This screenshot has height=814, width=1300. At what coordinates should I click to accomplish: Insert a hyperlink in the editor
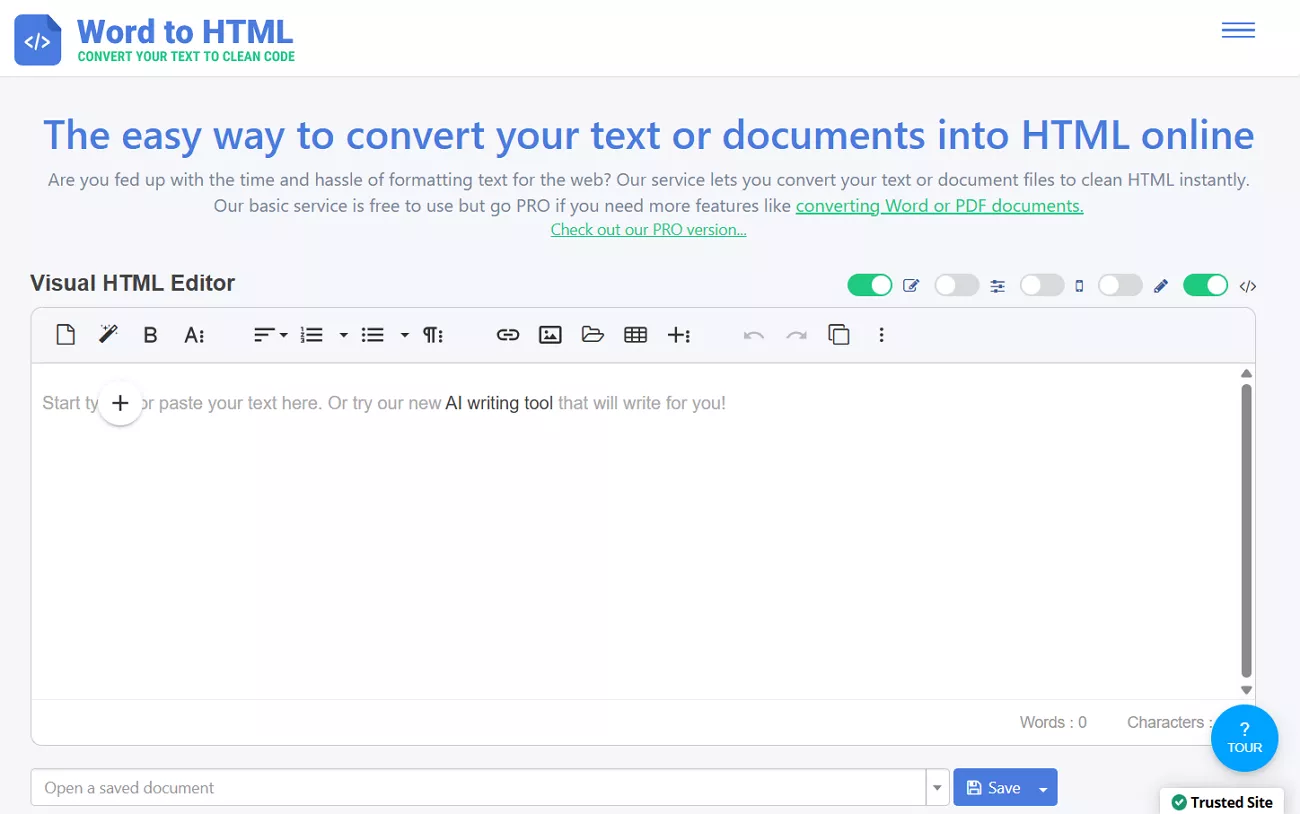coord(508,334)
